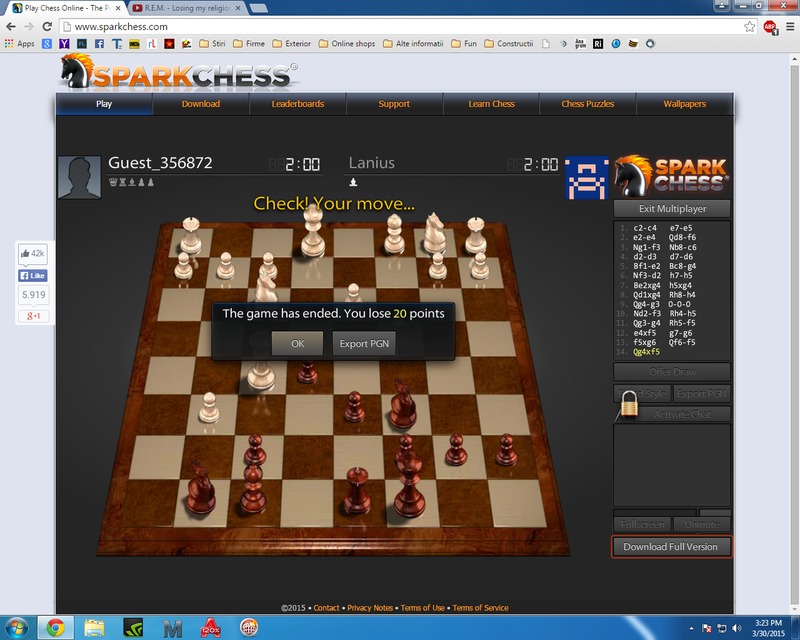Screen dimensions: 800x640
Task: Click the Google +1 button
Action: (x=33, y=316)
